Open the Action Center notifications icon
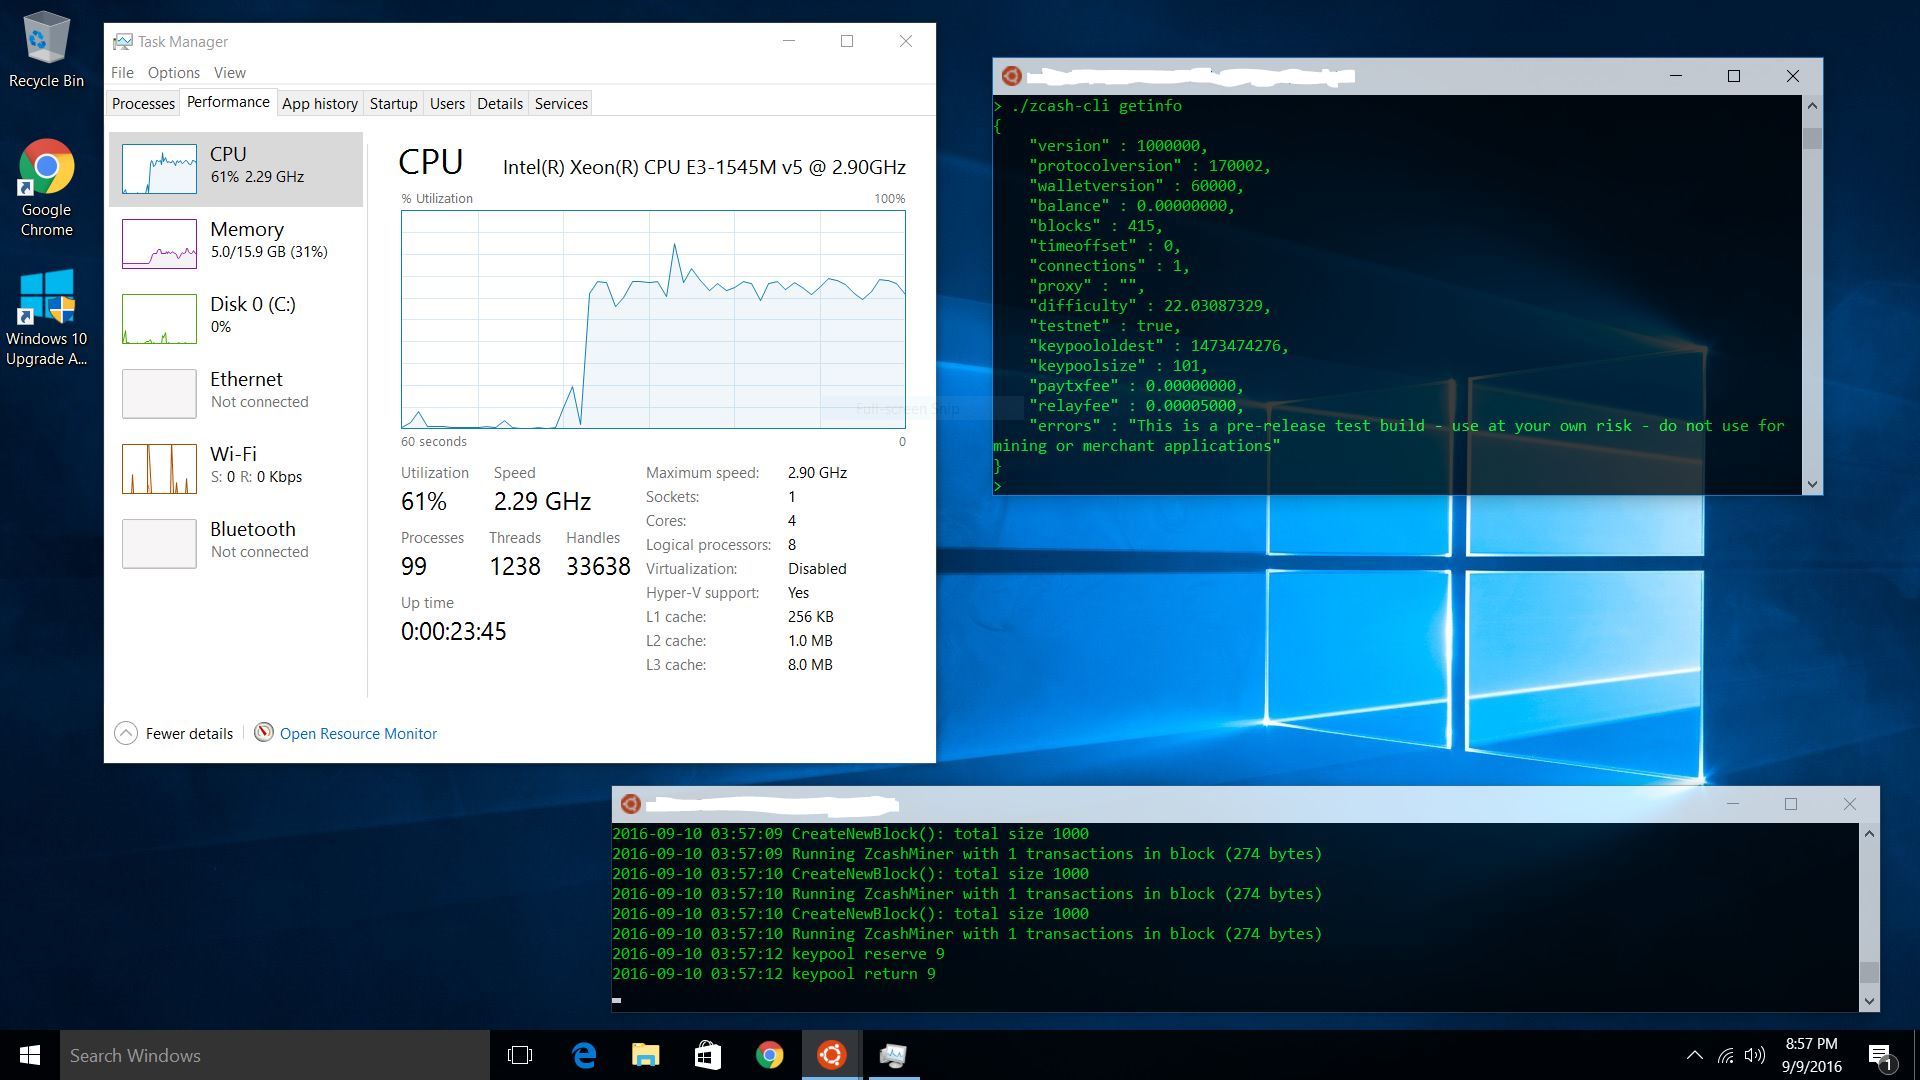 [x=1880, y=1055]
